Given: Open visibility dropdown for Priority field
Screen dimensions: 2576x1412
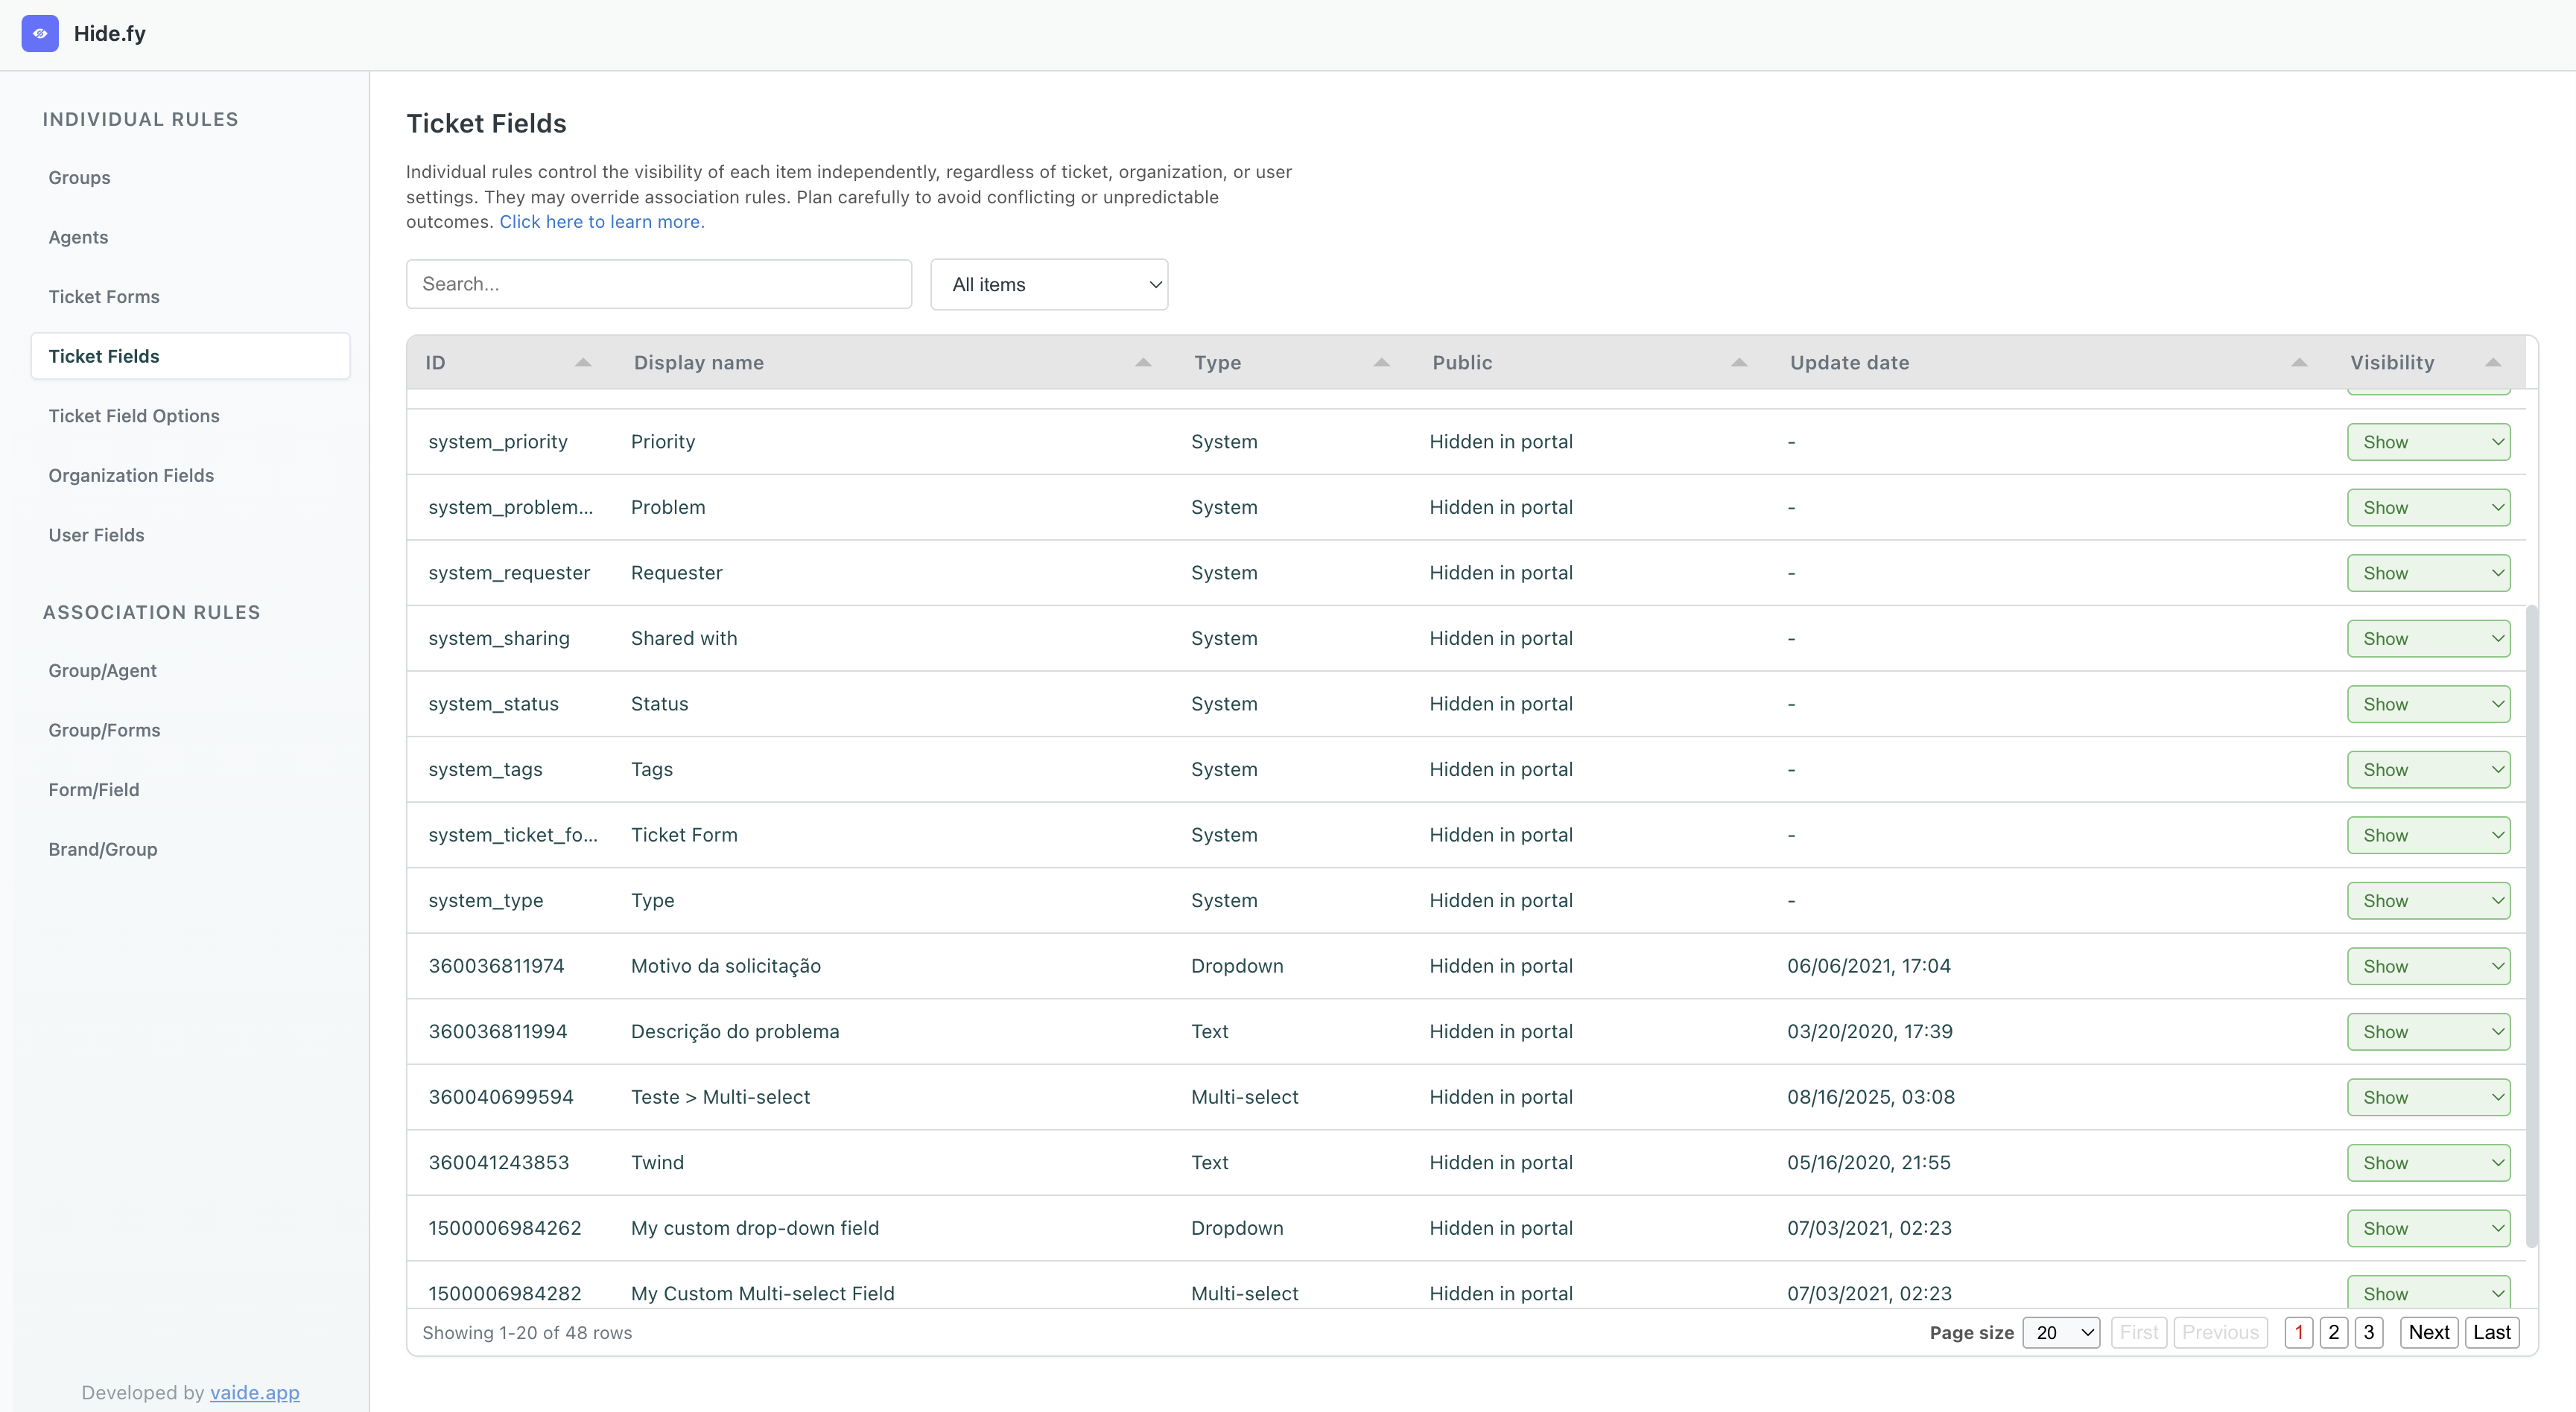Looking at the screenshot, I should pyautogui.click(x=2428, y=442).
